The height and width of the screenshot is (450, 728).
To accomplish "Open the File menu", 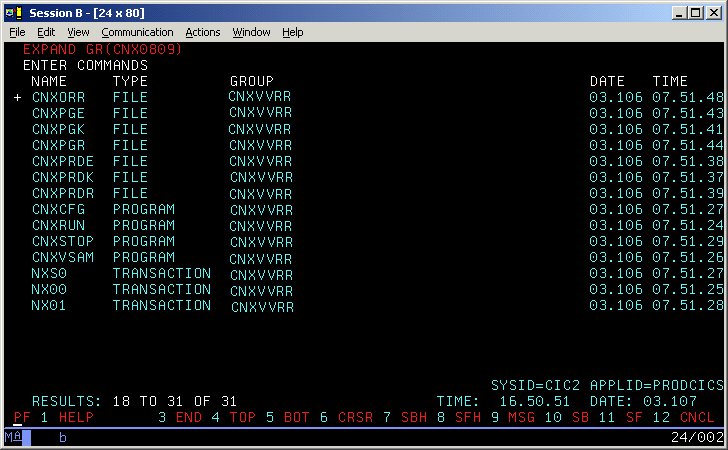I will (x=17, y=32).
